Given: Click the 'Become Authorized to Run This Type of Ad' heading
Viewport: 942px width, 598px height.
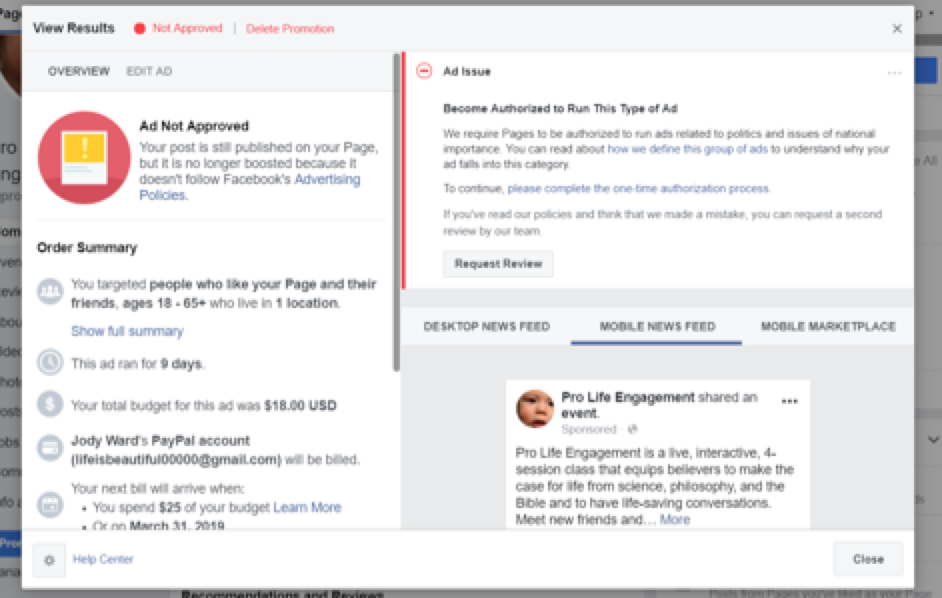Looking at the screenshot, I should tap(560, 109).
